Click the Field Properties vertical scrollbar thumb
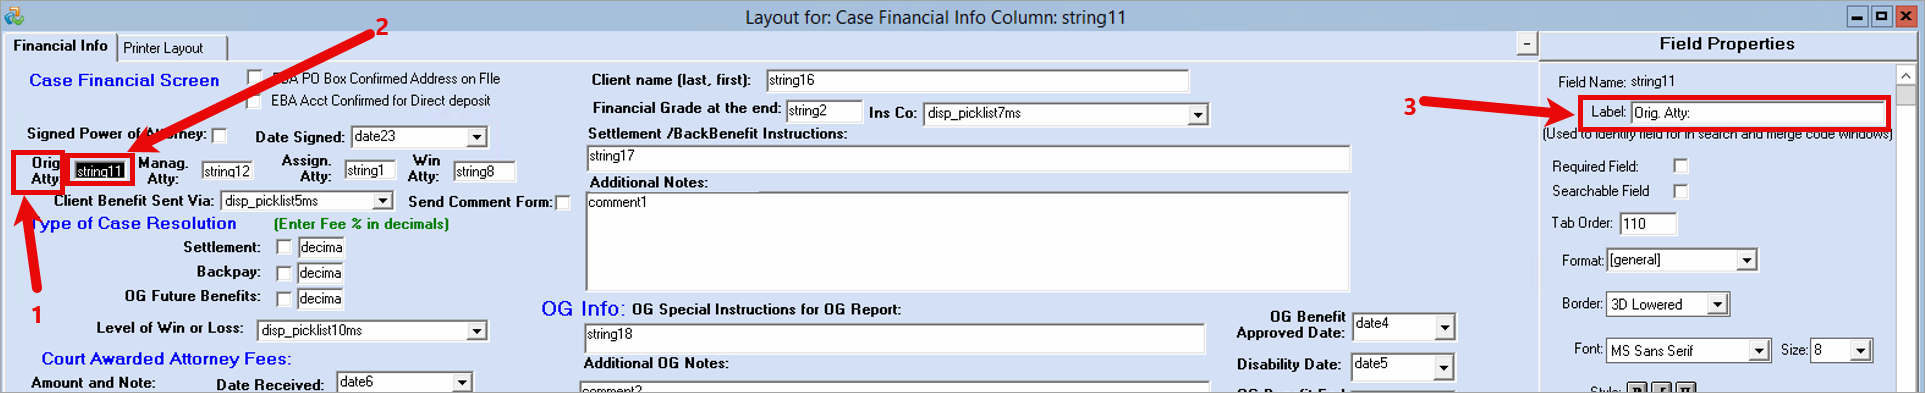Viewport: 1925px width, 393px height. pos(1905,95)
